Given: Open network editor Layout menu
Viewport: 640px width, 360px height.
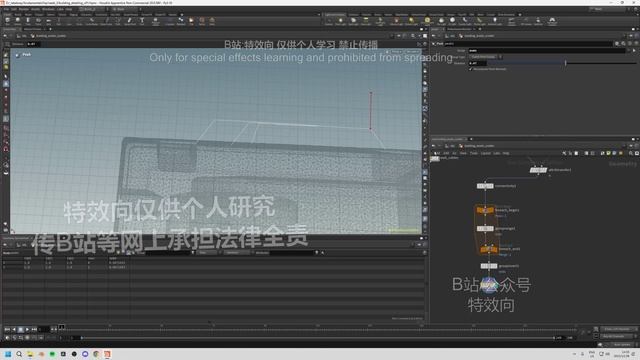Looking at the screenshot, I should (x=486, y=153).
